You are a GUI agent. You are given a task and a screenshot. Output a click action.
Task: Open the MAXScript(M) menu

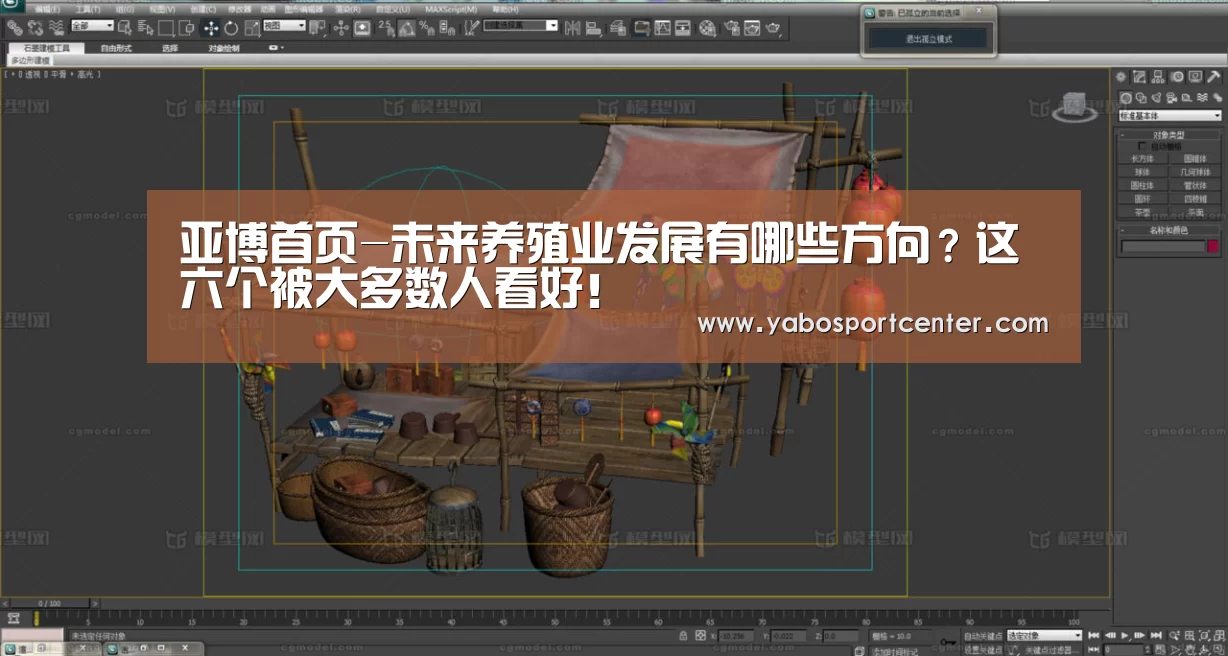tap(451, 9)
